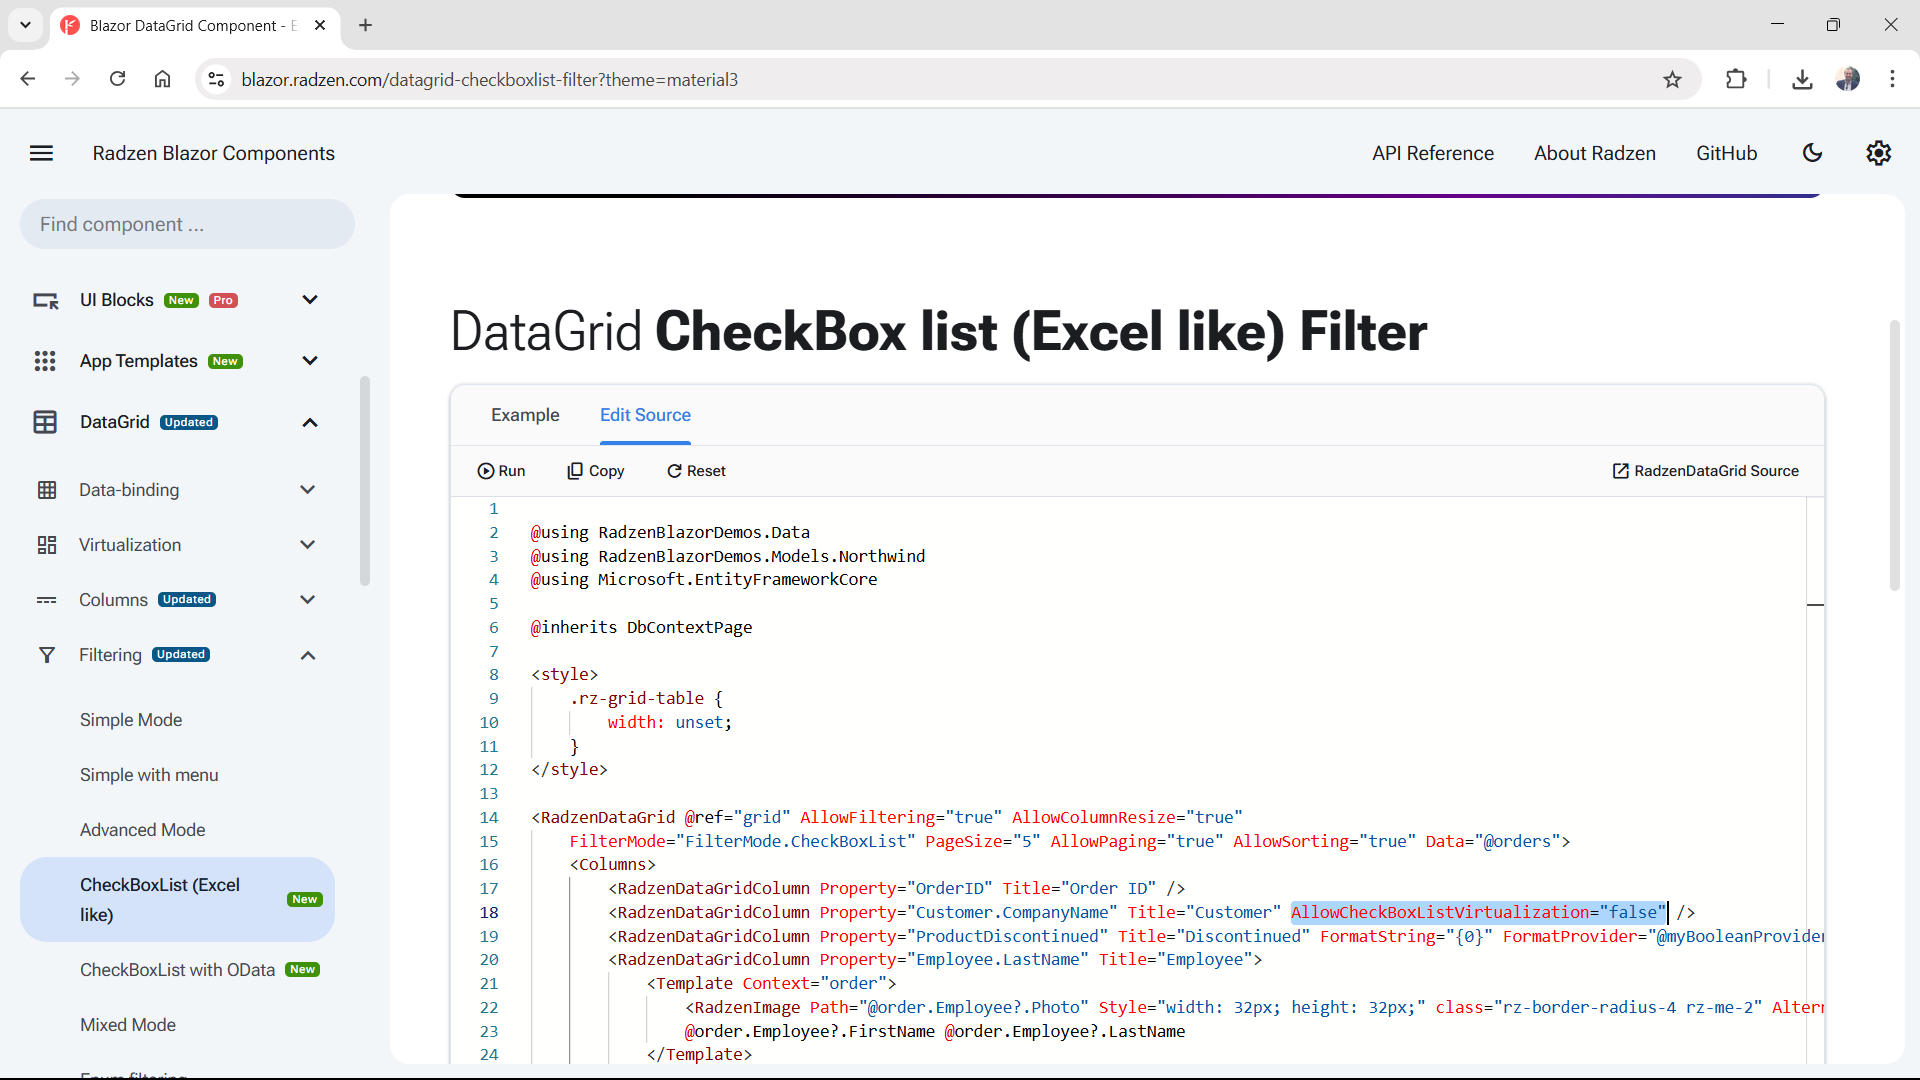Open browser downloads icon
This screenshot has height=1080, width=1920.
(x=1802, y=80)
